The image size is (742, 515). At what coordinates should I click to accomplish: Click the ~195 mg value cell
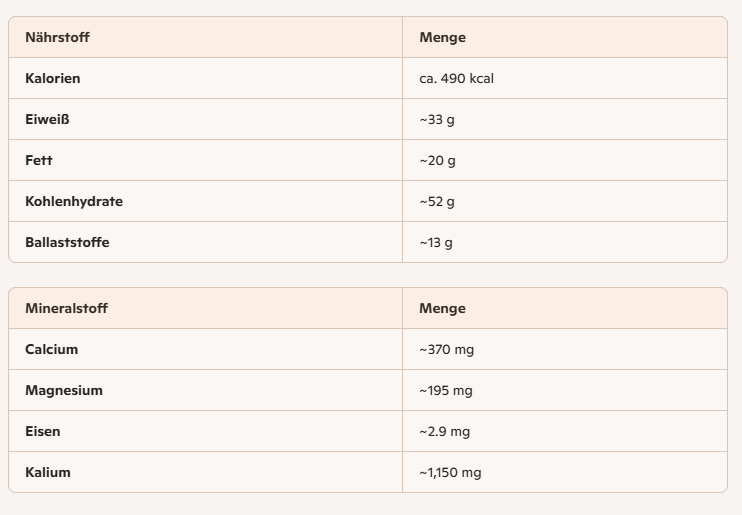(446, 390)
